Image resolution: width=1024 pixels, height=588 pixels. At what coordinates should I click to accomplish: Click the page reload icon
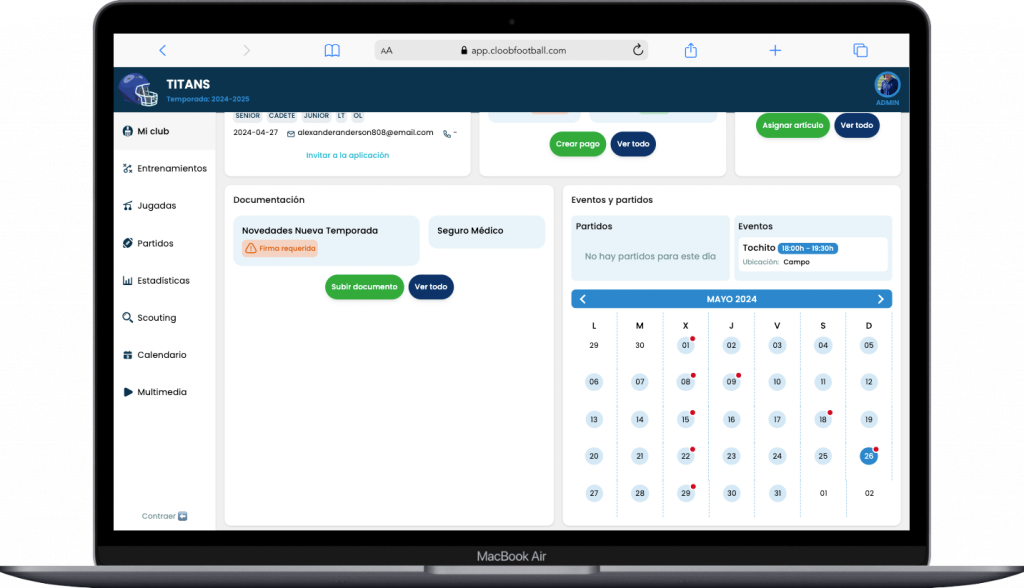638,50
